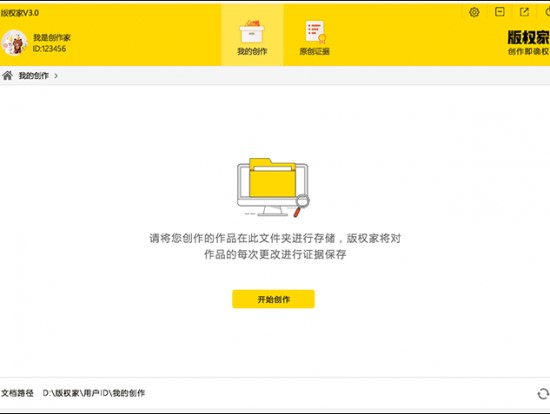Image resolution: width=550 pixels, height=414 pixels.
Task: Click the ID:123456 text
Action: pos(49,49)
